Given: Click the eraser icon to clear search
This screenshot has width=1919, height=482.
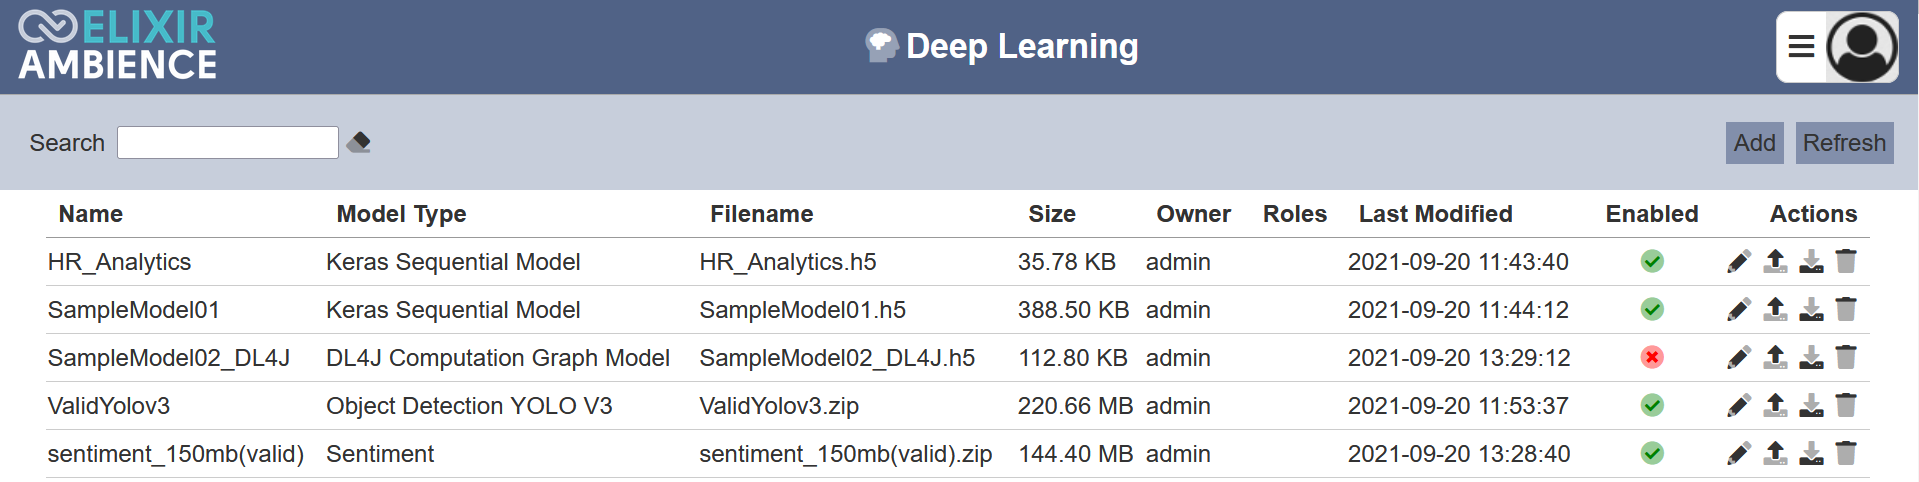Looking at the screenshot, I should click(359, 143).
